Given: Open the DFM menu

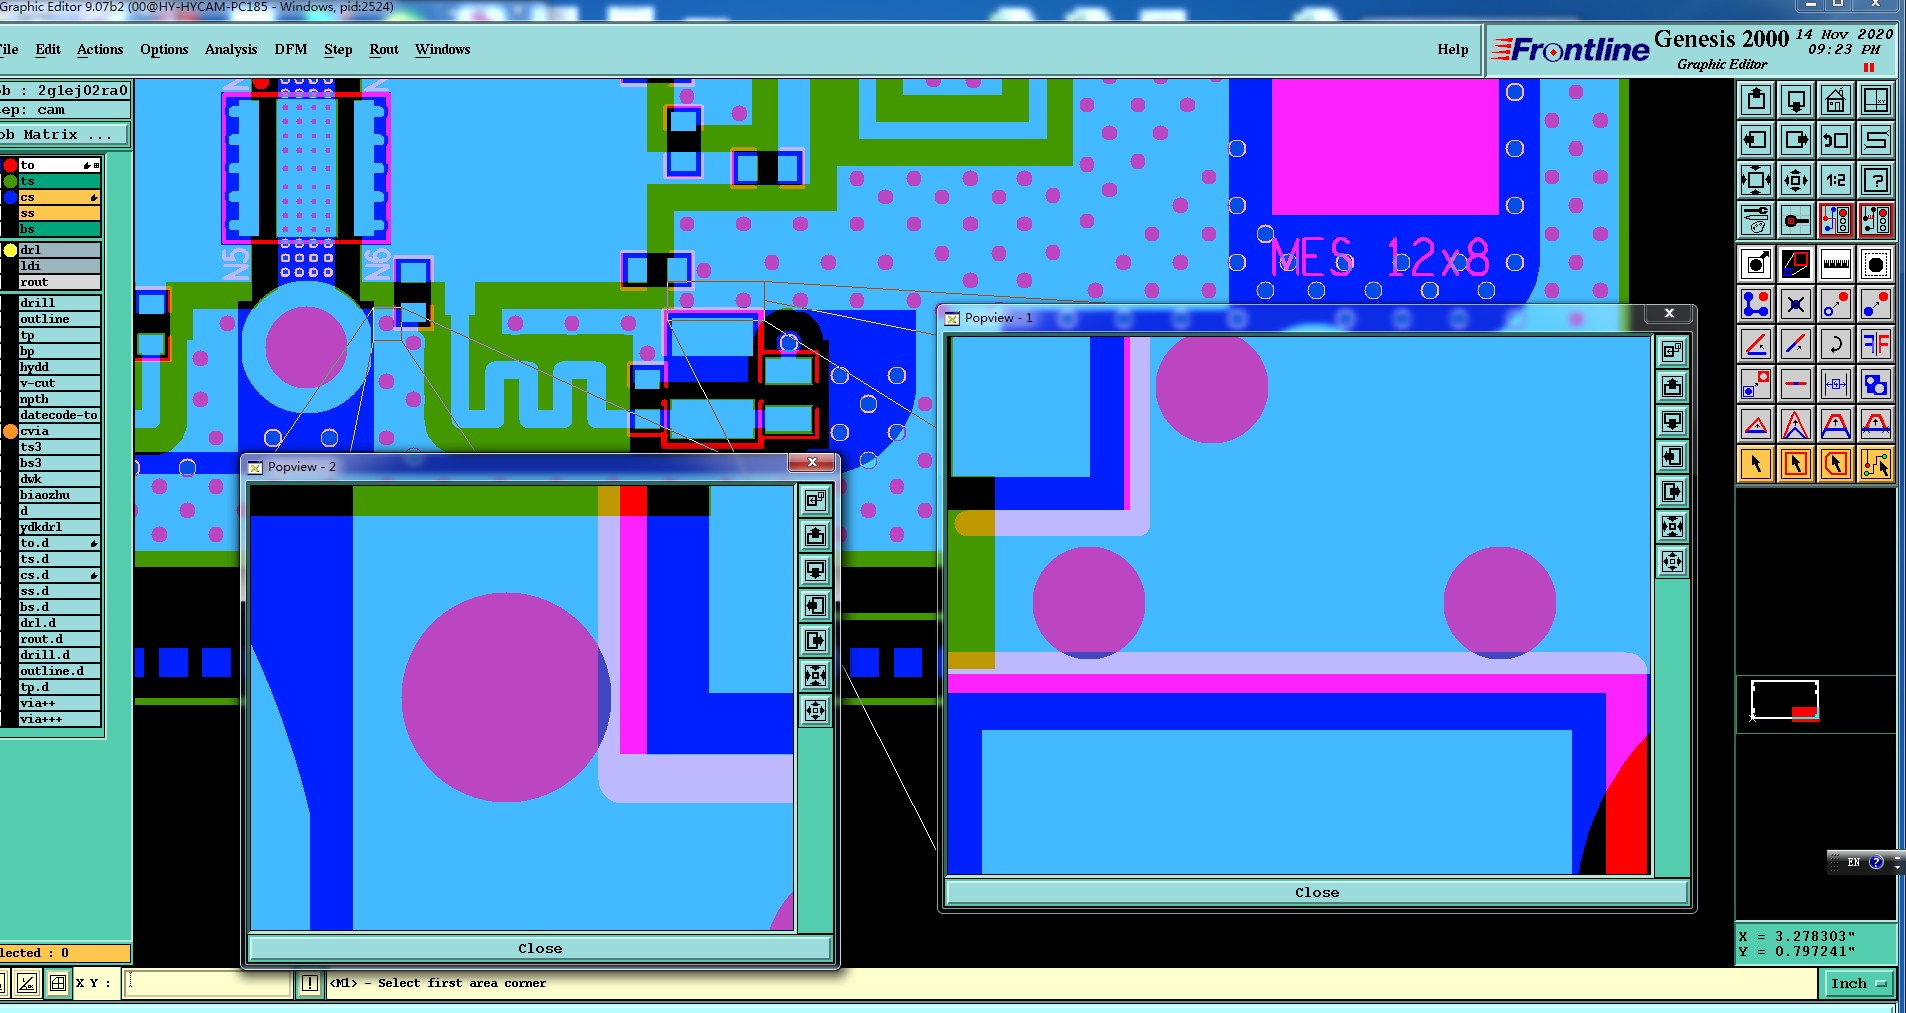Looking at the screenshot, I should click(291, 49).
